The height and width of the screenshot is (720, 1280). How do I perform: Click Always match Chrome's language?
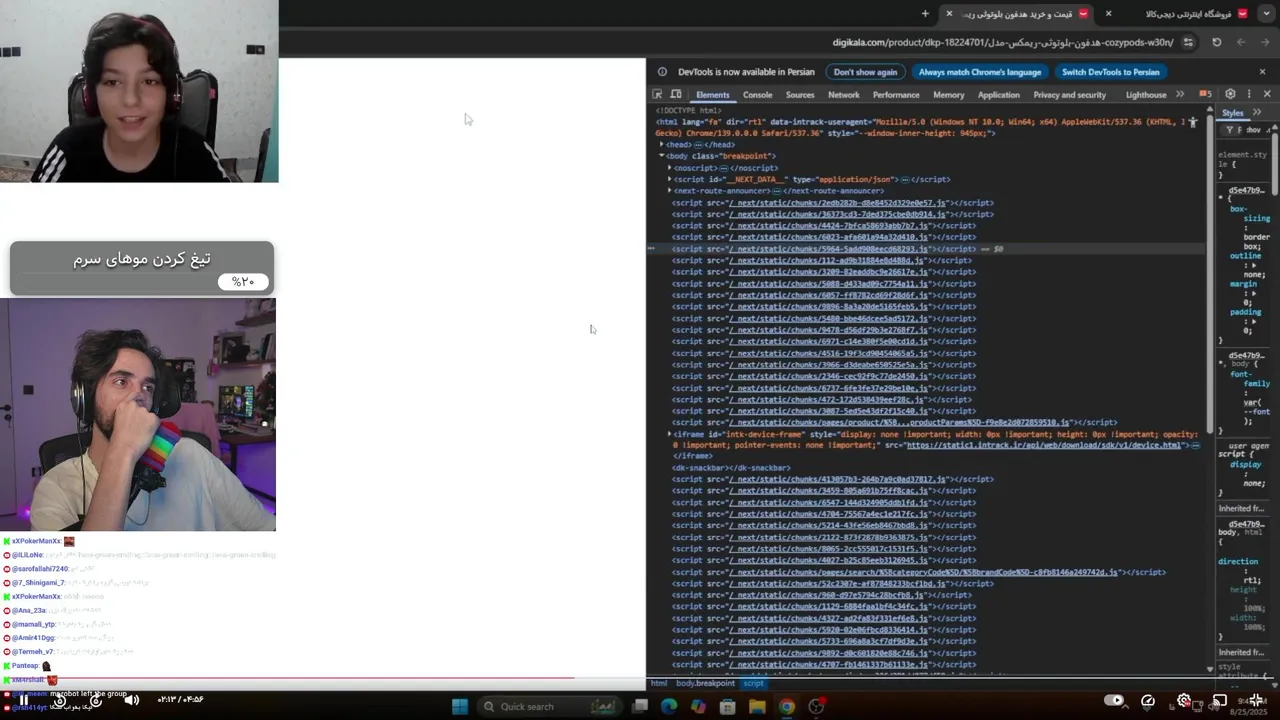[980, 72]
